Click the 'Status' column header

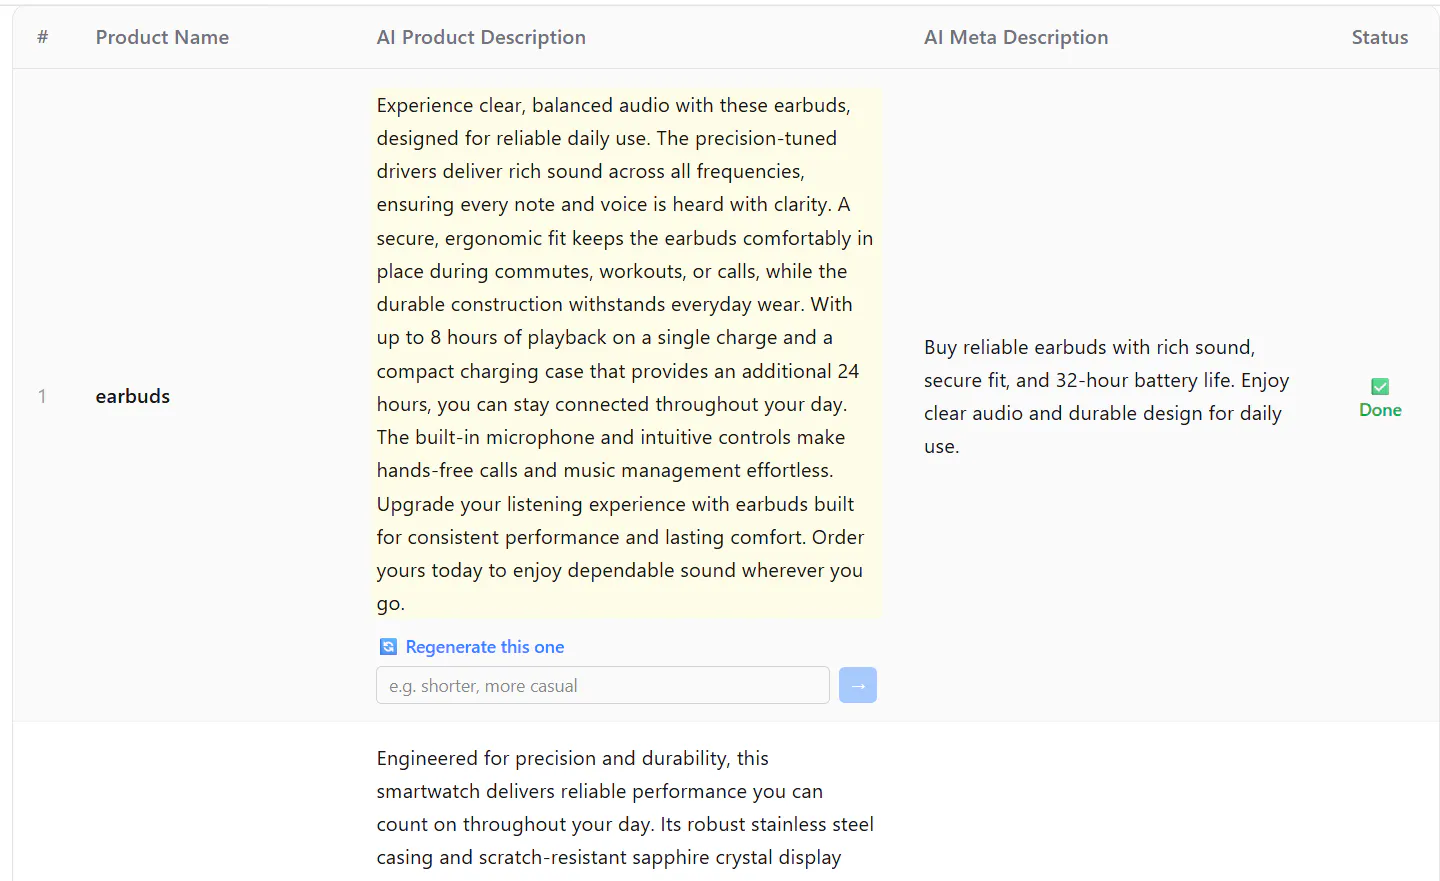(1379, 37)
